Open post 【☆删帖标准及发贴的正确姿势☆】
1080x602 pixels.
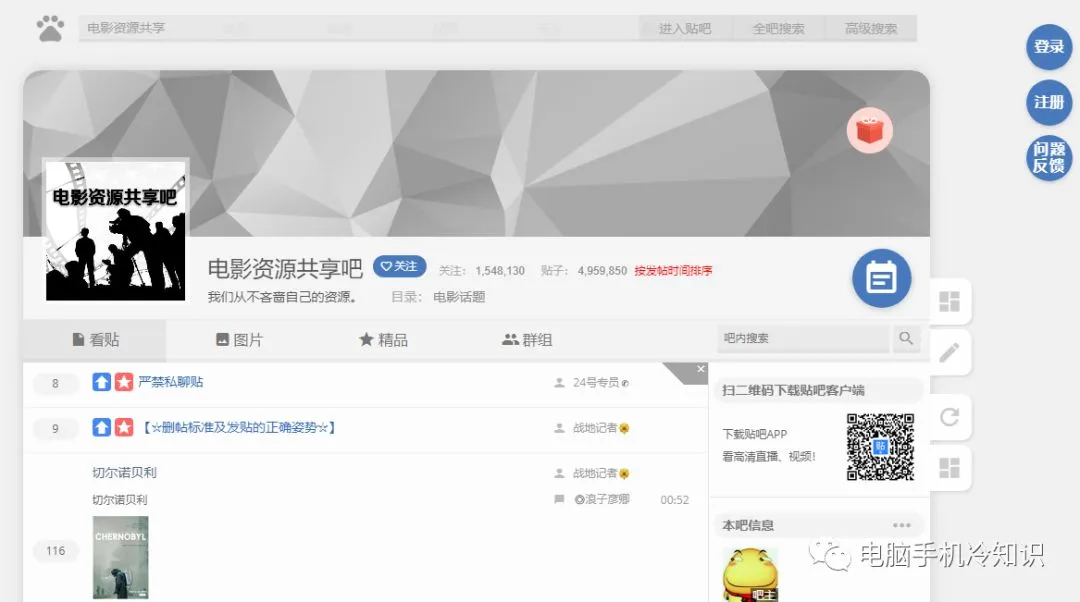click(238, 428)
